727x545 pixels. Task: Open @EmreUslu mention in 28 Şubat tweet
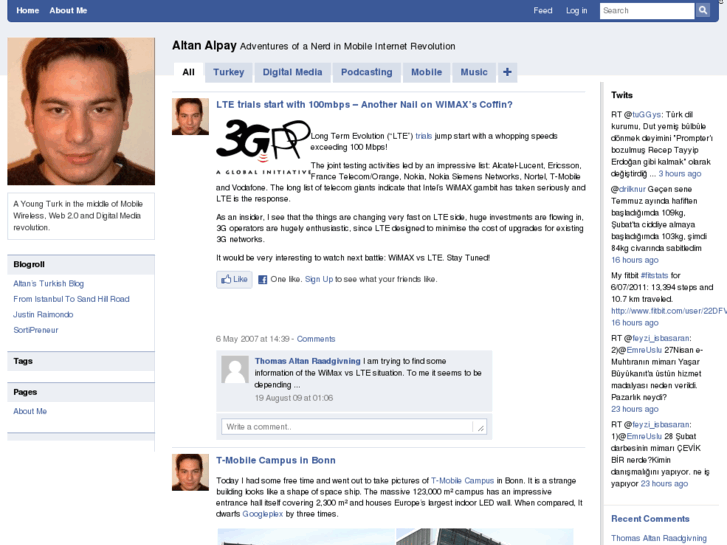(x=644, y=436)
